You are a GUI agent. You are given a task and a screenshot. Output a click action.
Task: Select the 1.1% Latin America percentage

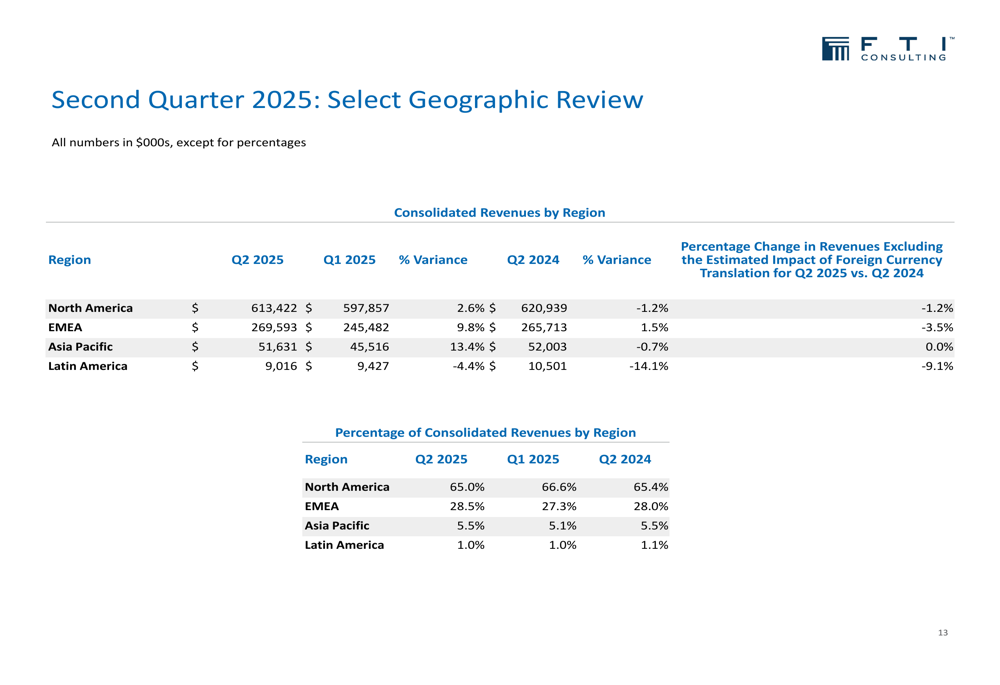(x=651, y=545)
